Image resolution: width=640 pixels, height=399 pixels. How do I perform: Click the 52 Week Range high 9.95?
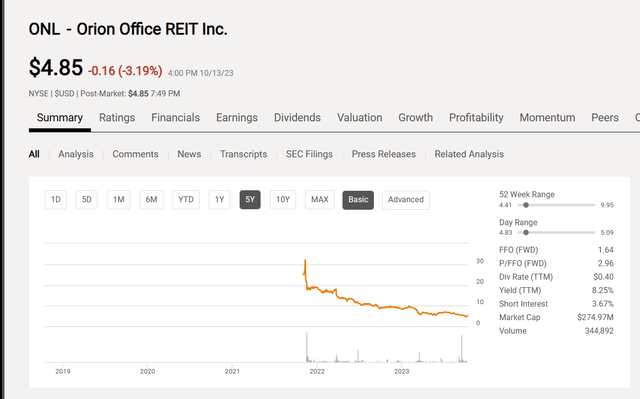point(607,205)
